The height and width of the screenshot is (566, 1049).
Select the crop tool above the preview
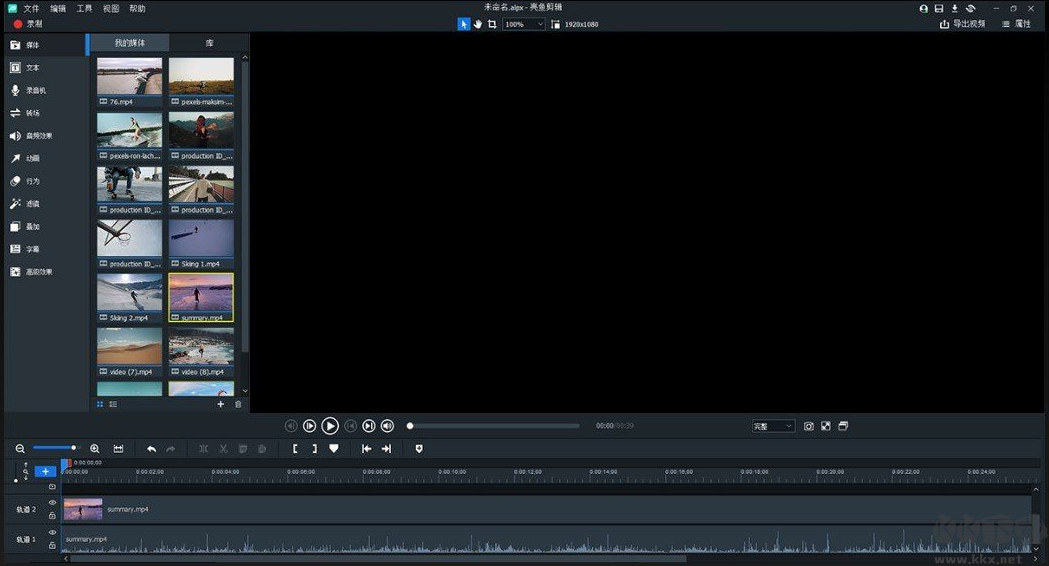pos(492,24)
